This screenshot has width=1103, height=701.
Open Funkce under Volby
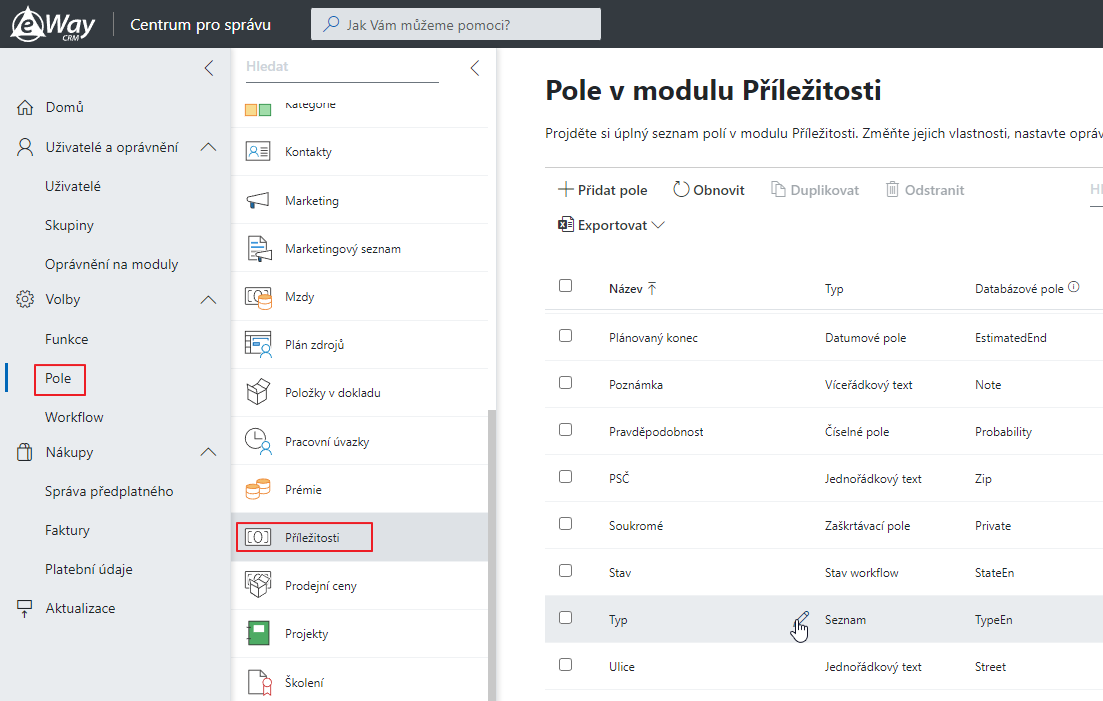67,339
